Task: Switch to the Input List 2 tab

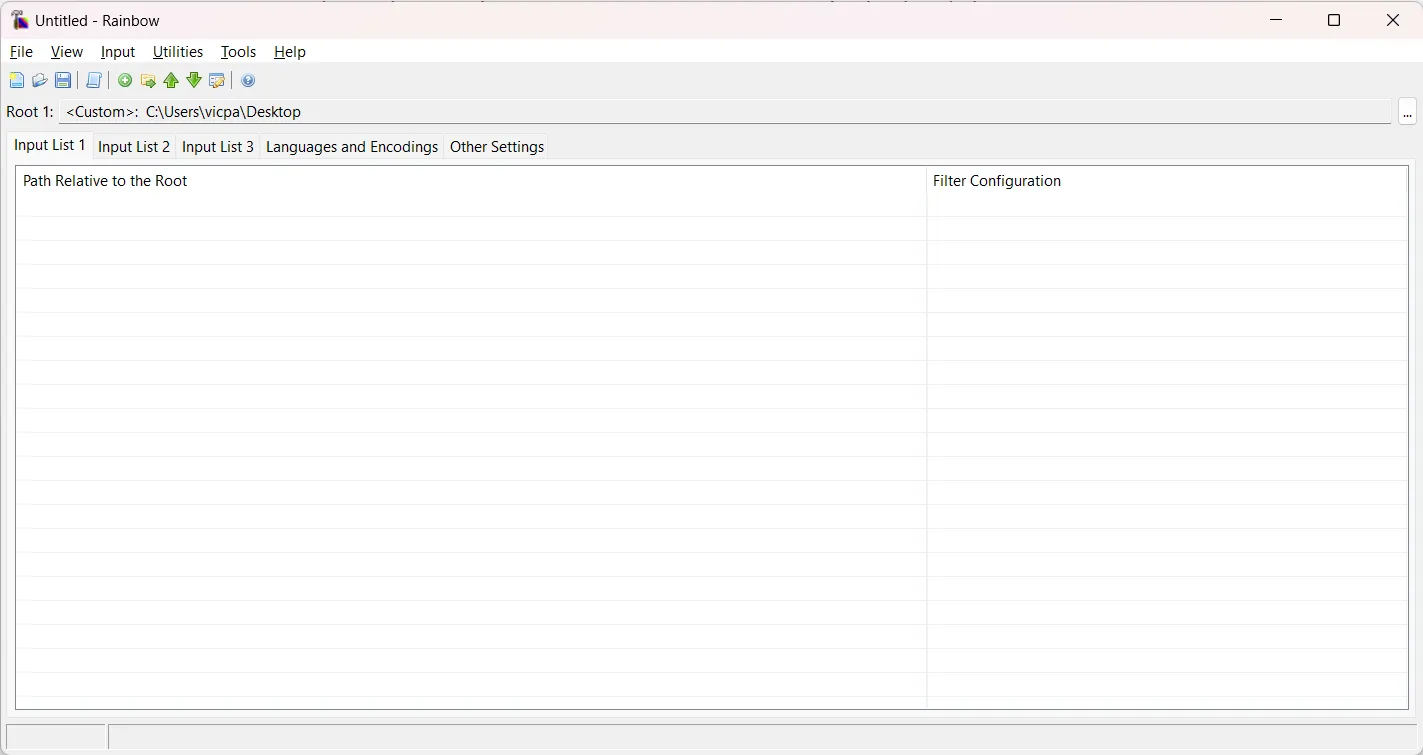Action: point(134,147)
